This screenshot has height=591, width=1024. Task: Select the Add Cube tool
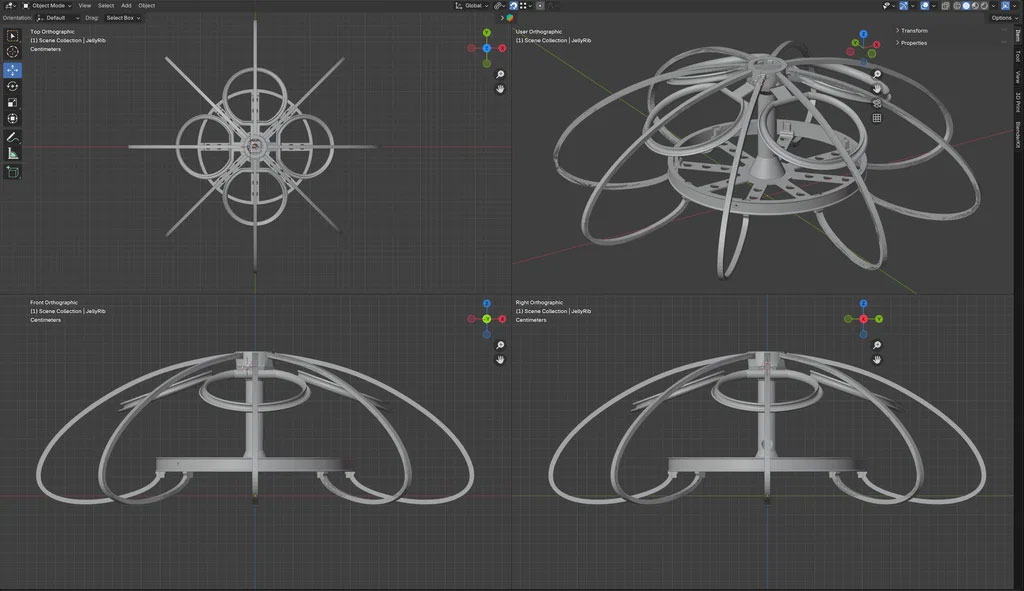pyautogui.click(x=12, y=172)
